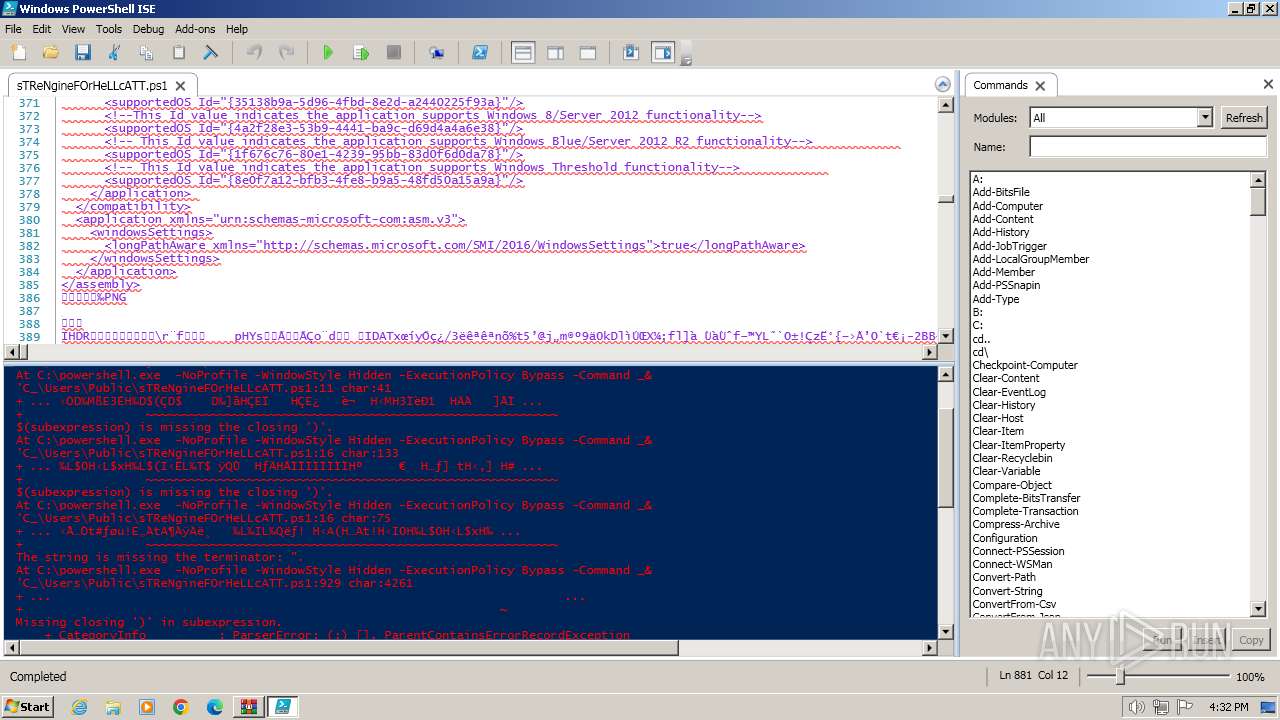The height and width of the screenshot is (720, 1280).
Task: Close the Commands add-on tab
Action: [x=1040, y=85]
